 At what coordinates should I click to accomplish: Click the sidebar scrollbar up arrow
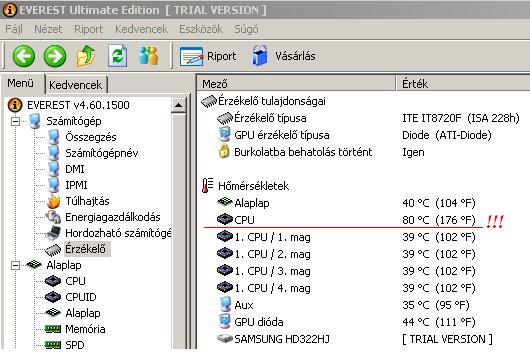(x=178, y=105)
